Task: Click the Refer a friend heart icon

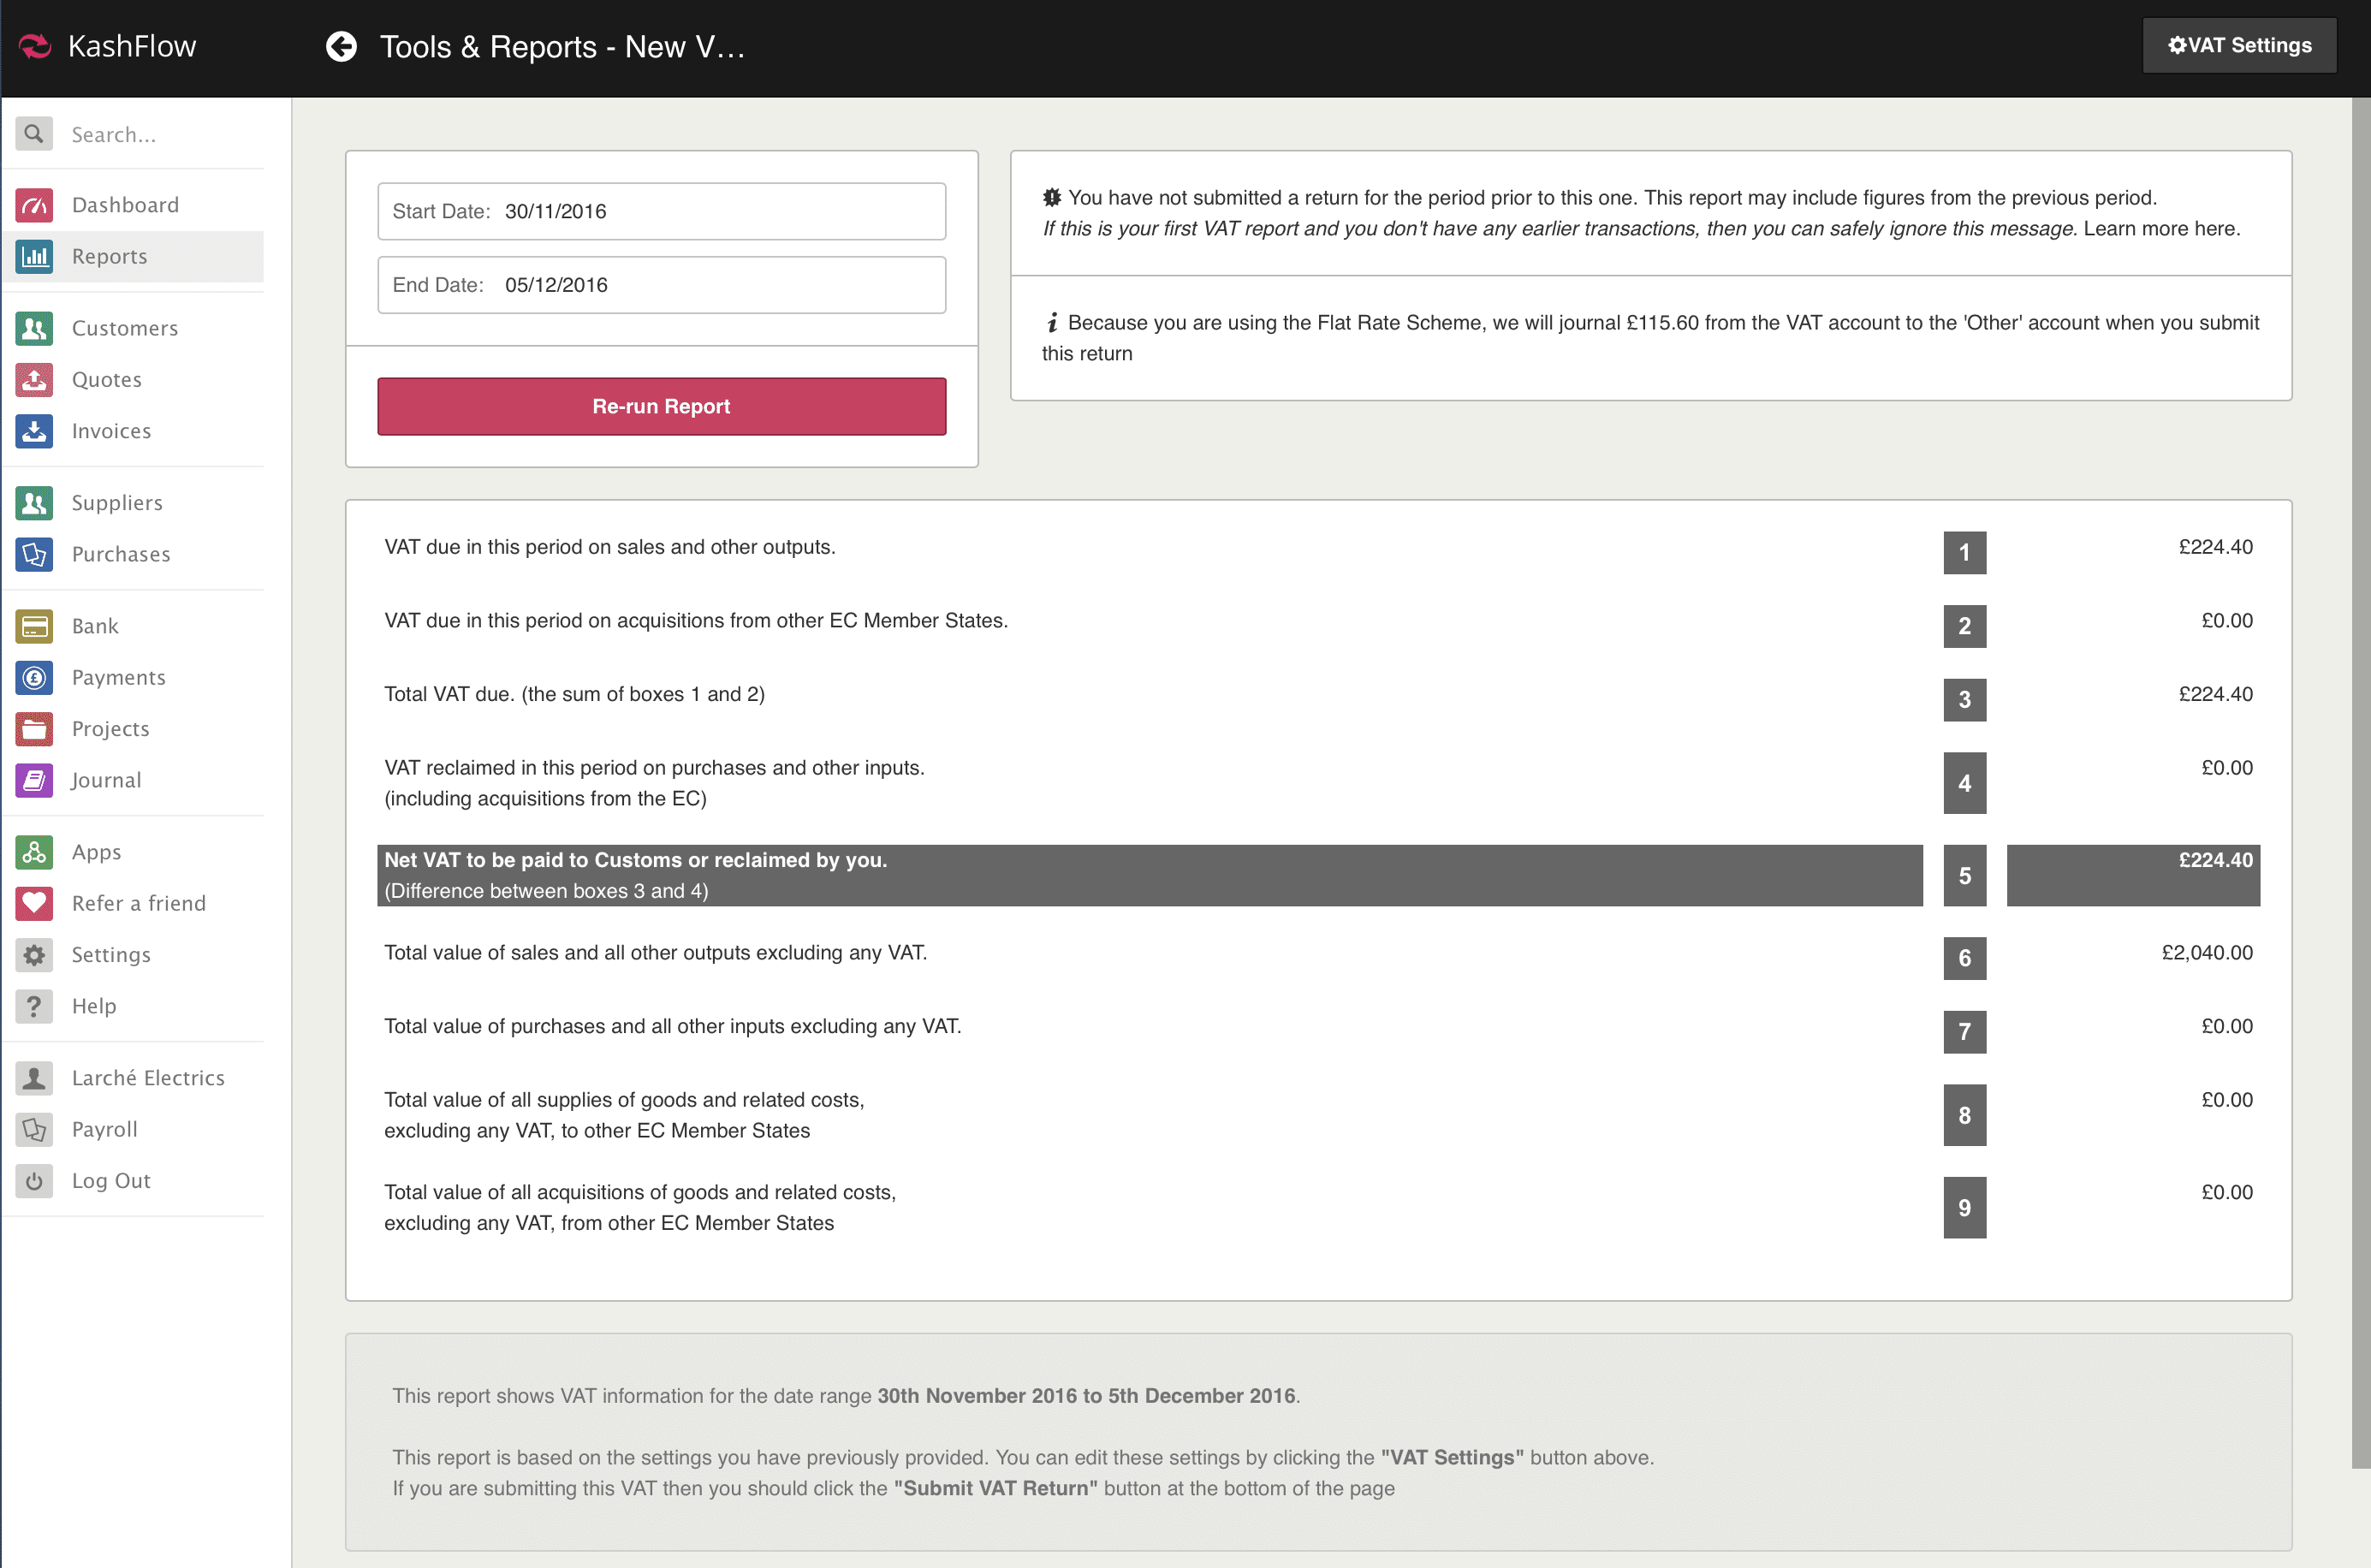Action: [34, 903]
